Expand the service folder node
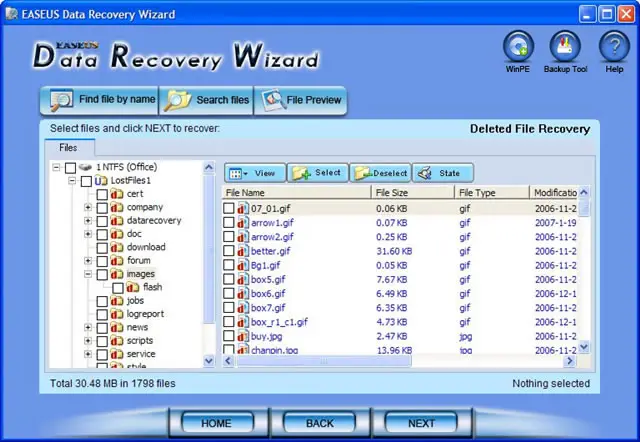 pyautogui.click(x=88, y=354)
